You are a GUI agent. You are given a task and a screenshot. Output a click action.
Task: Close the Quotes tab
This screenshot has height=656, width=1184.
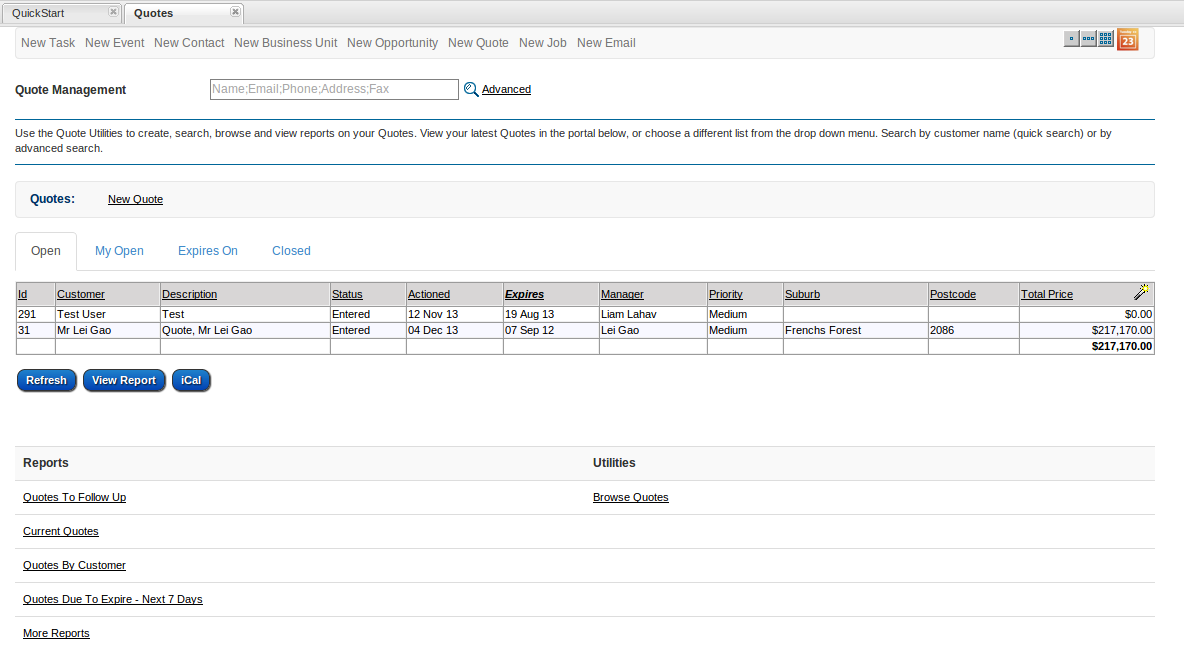[x=235, y=12]
